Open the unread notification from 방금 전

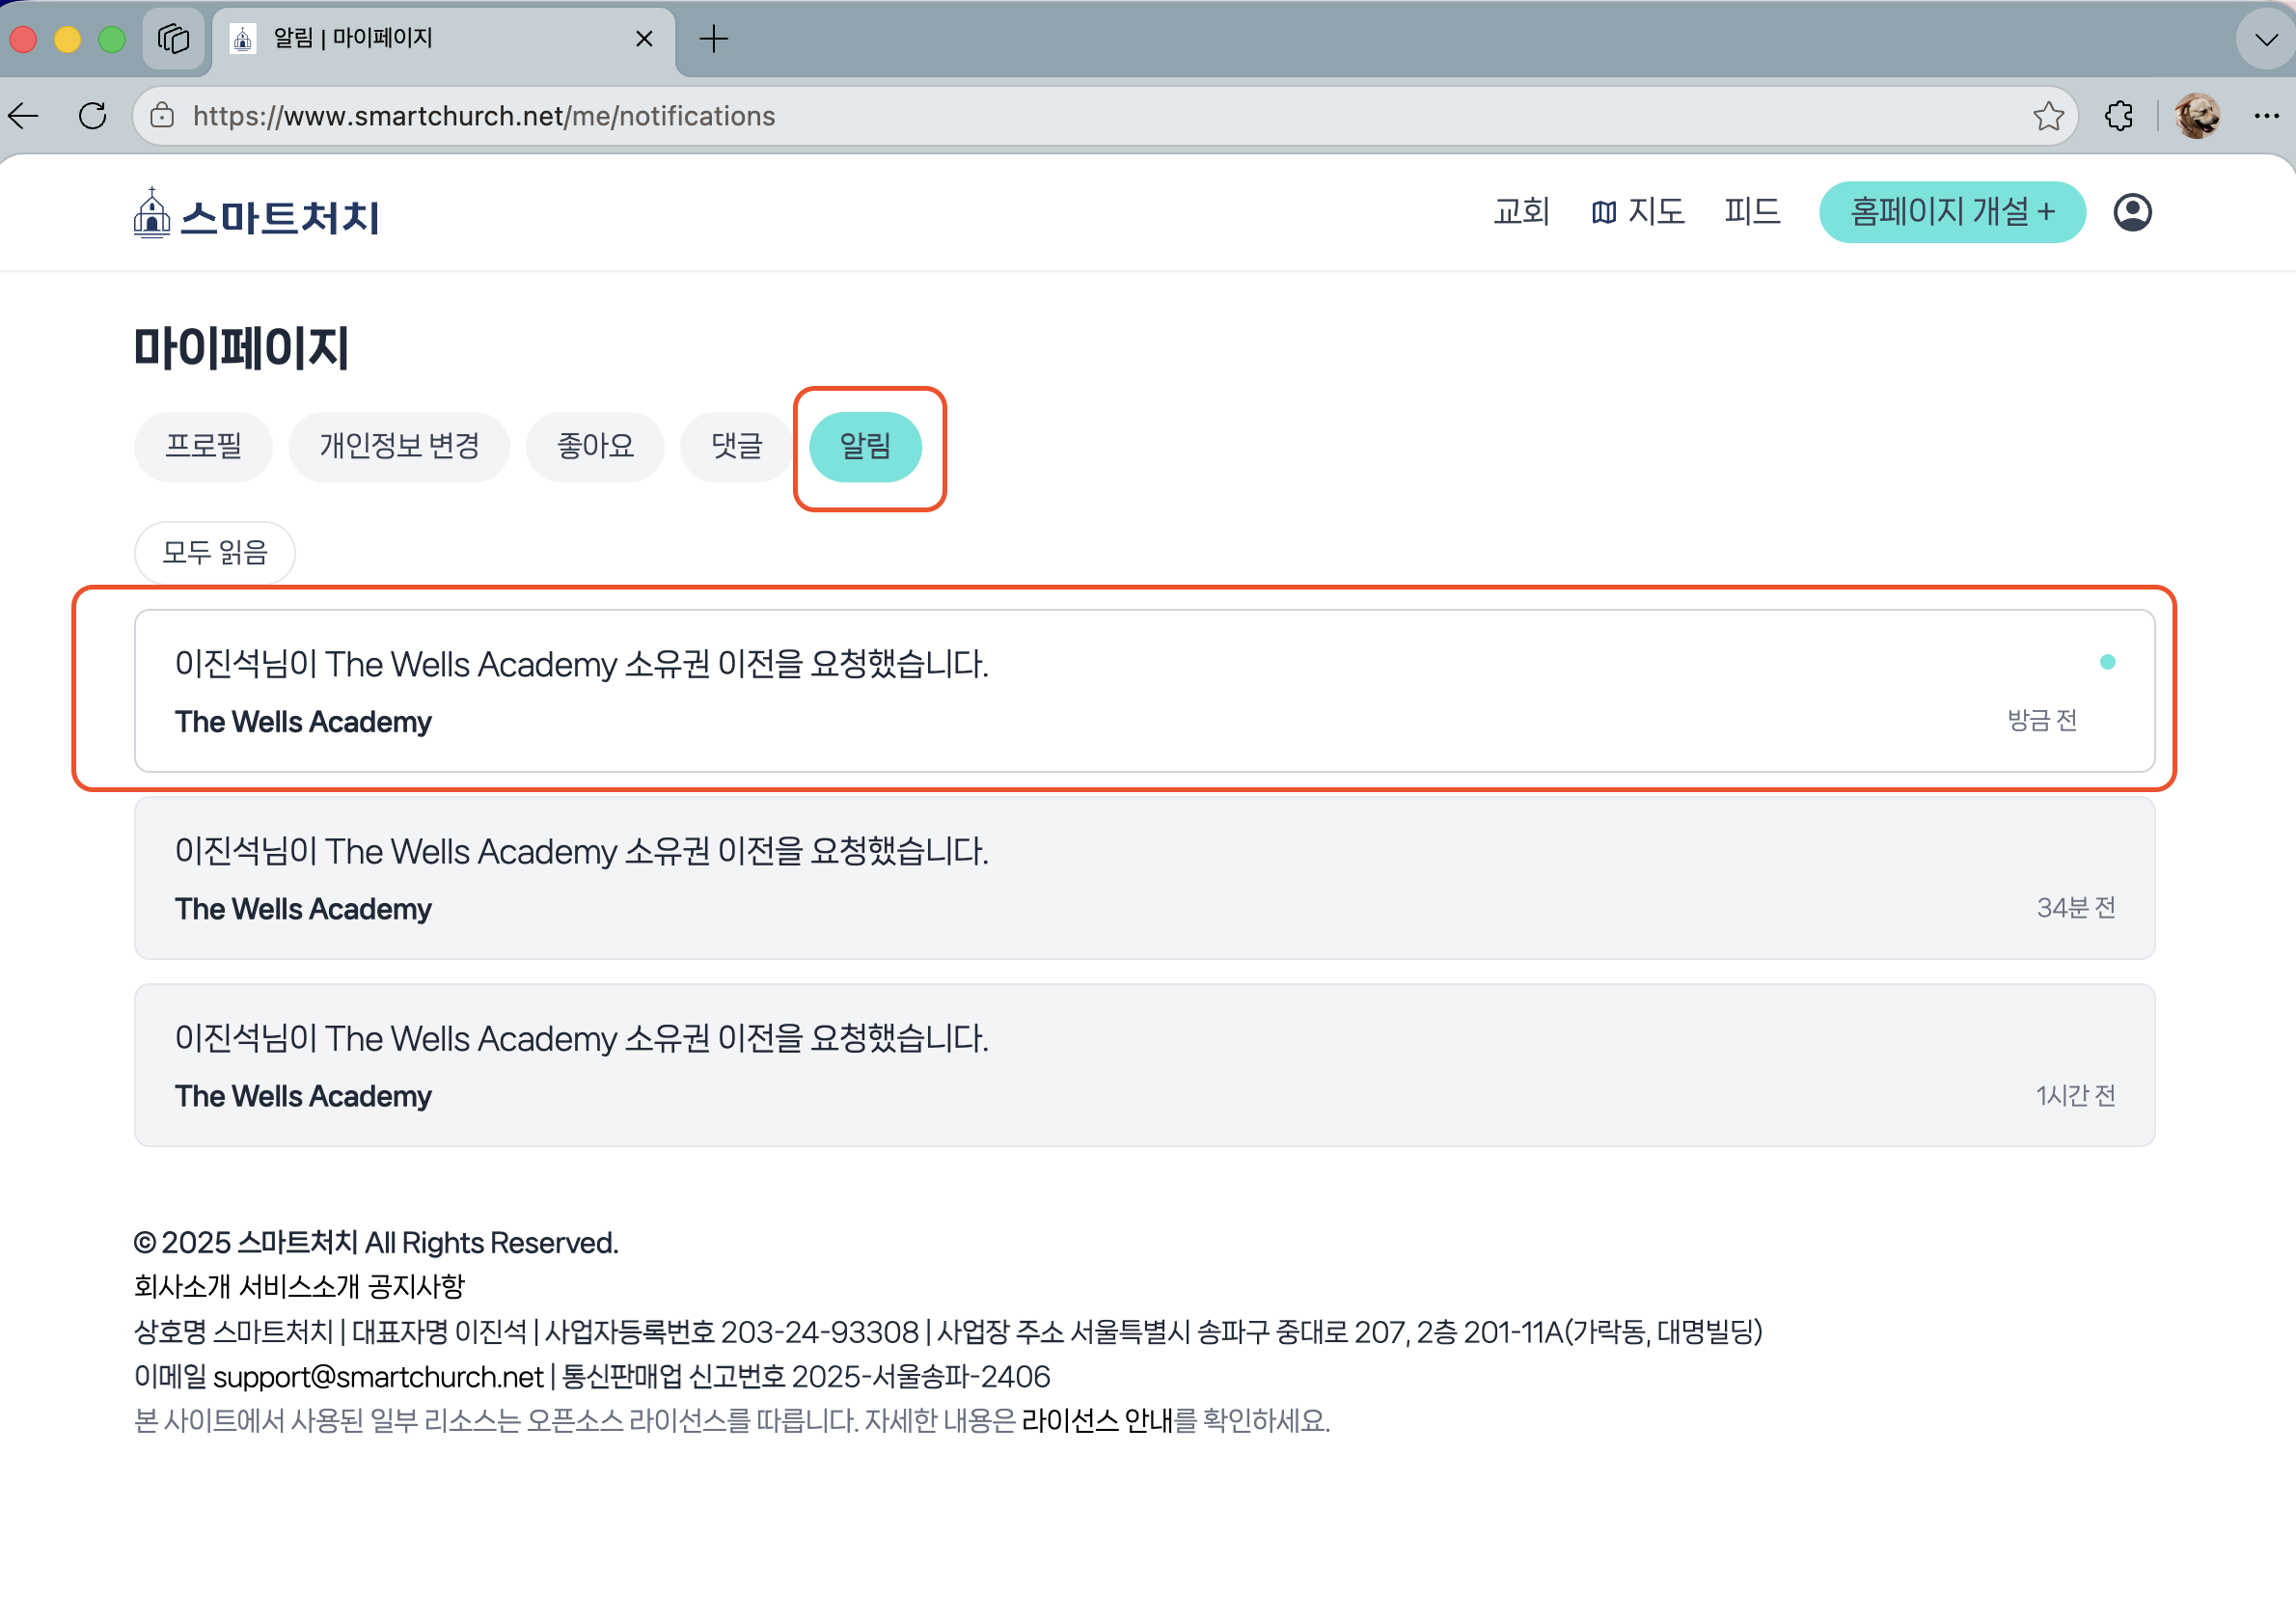[x=1144, y=691]
